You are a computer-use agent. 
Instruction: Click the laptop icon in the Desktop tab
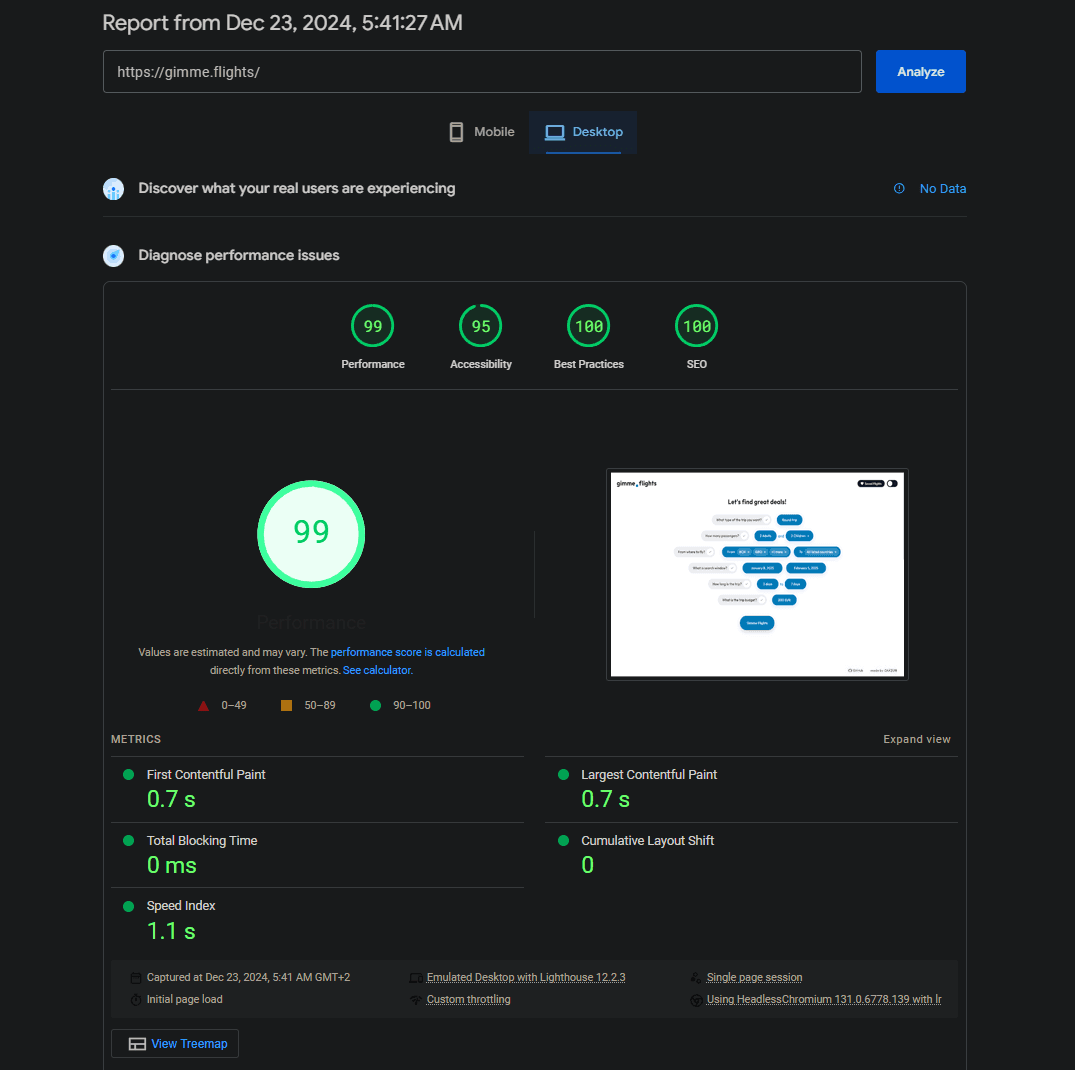pos(555,132)
